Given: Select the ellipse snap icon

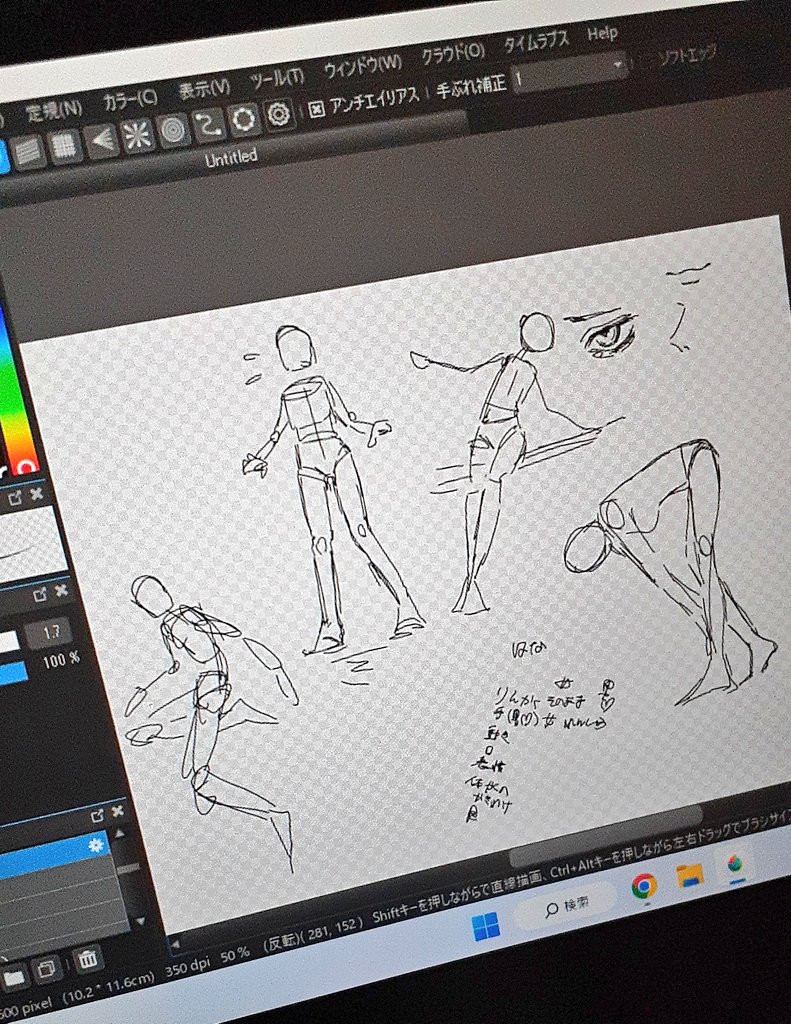Looking at the screenshot, I should coord(244,120).
